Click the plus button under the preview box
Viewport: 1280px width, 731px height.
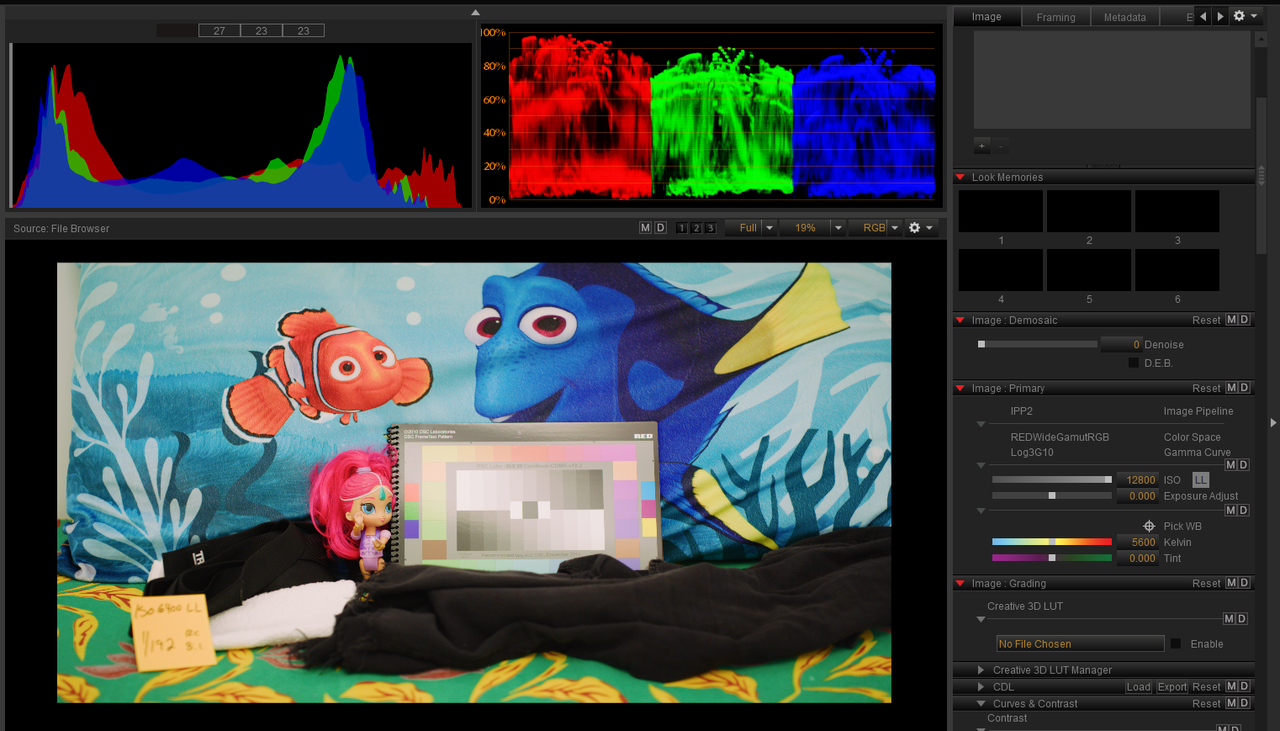(982, 146)
